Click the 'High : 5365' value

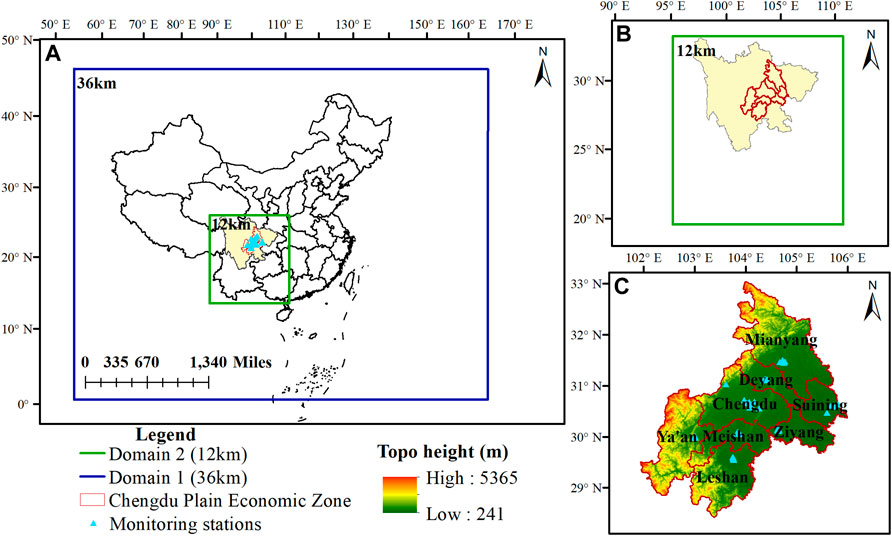pos(472,477)
